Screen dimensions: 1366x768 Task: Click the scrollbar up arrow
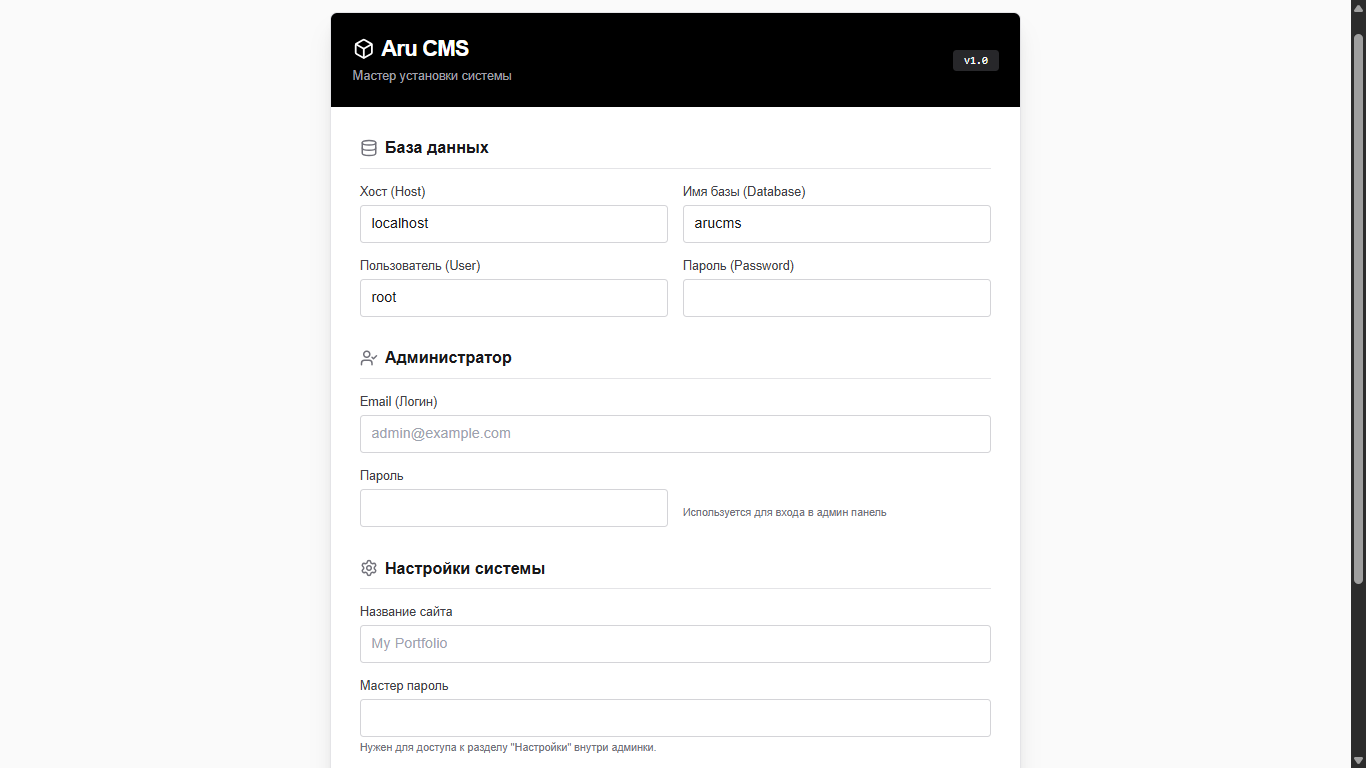click(1358, 8)
